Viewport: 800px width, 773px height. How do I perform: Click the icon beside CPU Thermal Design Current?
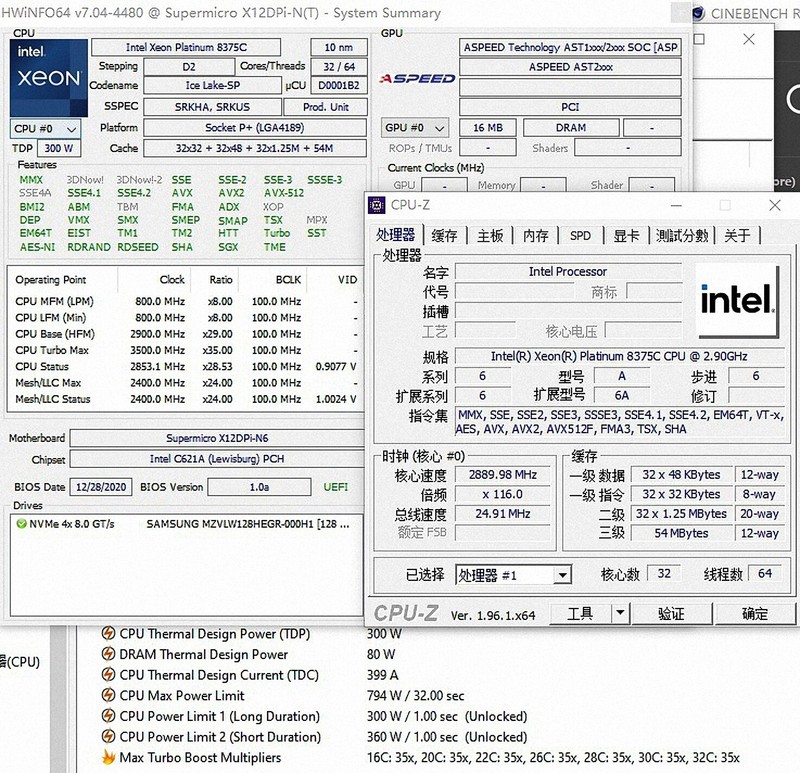click(x=108, y=675)
